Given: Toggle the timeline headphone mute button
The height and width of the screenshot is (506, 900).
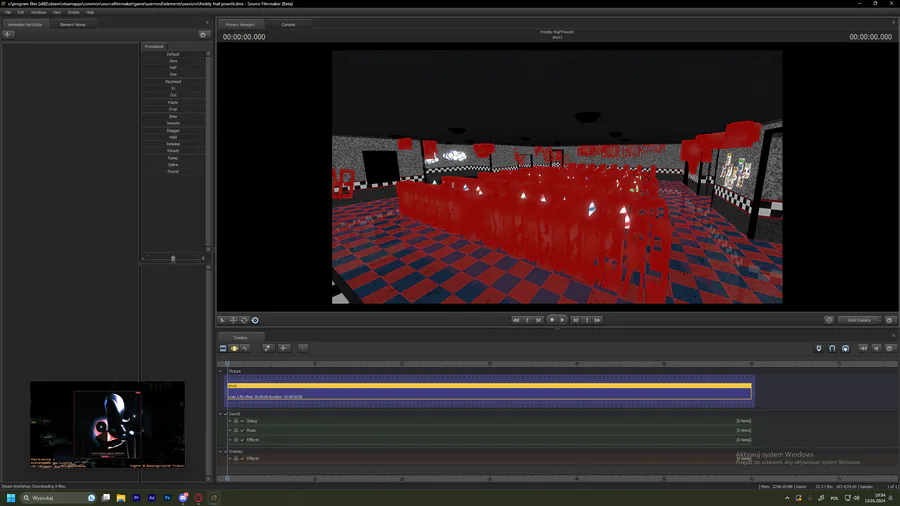Looking at the screenshot, I should pos(845,348).
